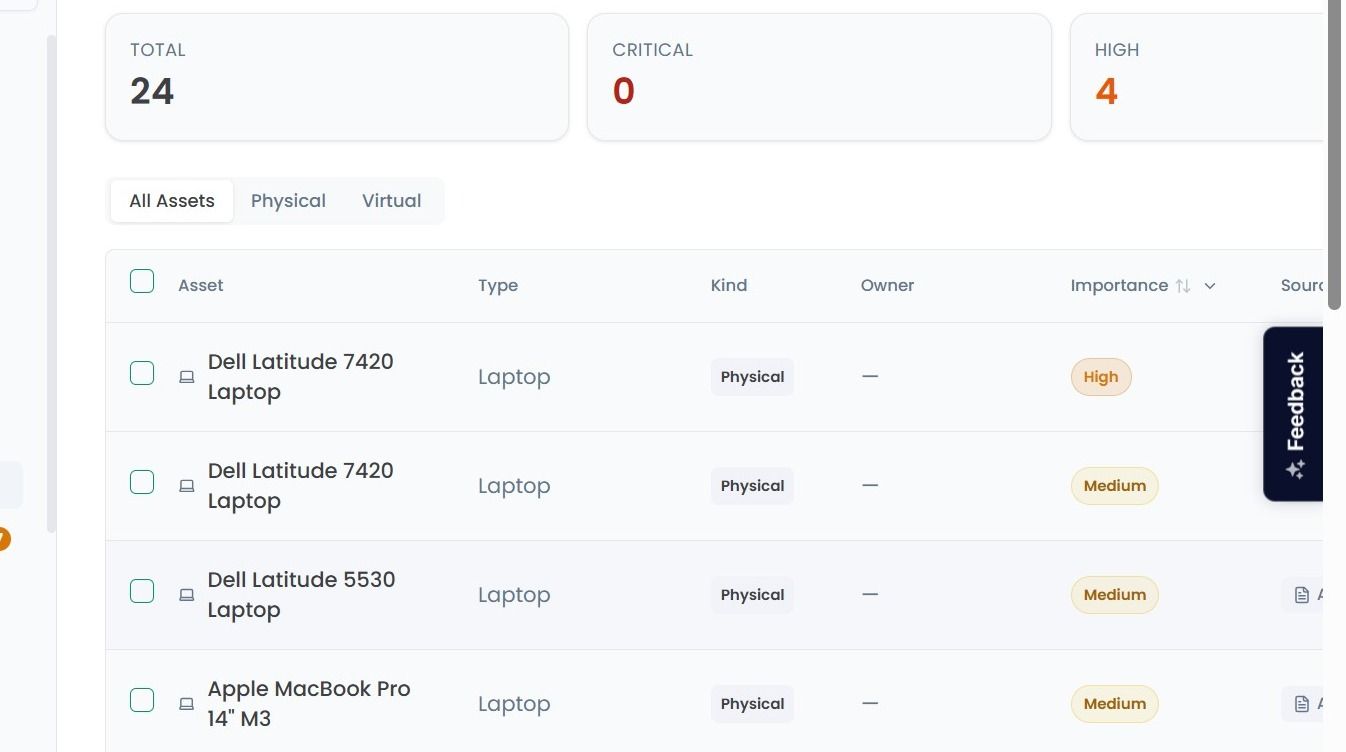Image resolution: width=1346 pixels, height=752 pixels.
Task: Click sparkle icon on Feedback tab
Action: [1296, 469]
